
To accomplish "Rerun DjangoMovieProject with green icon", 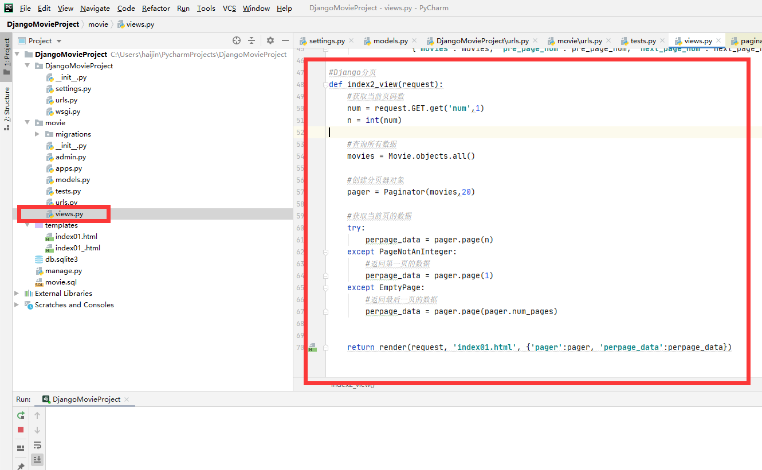I will coord(20,416).
